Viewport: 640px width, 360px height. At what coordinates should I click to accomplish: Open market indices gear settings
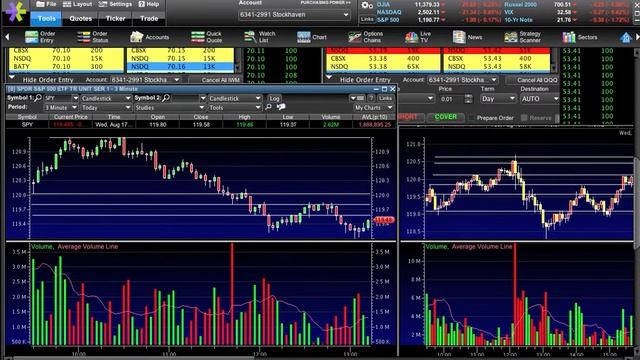point(367,5)
